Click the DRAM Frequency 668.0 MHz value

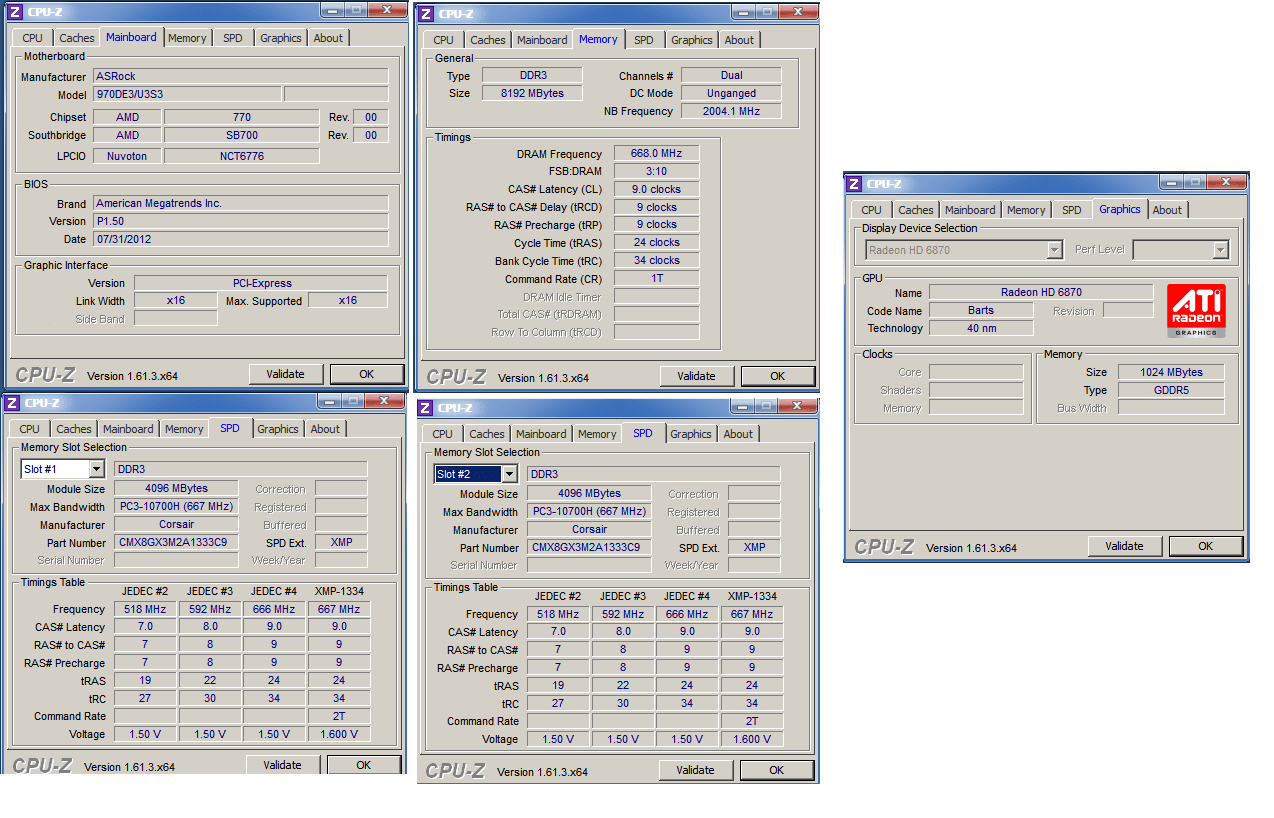(656, 154)
